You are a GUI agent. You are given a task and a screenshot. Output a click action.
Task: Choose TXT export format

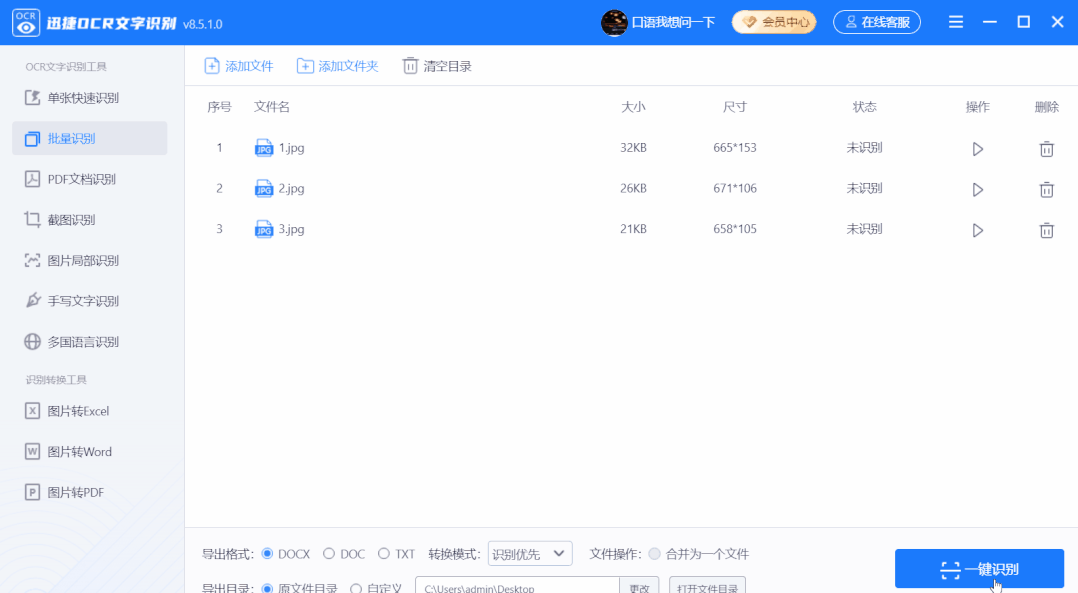coord(397,554)
